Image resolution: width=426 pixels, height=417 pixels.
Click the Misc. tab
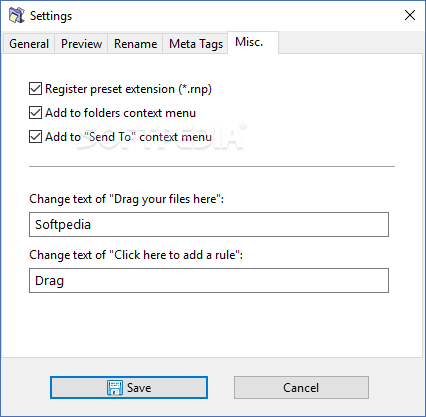coord(253,42)
